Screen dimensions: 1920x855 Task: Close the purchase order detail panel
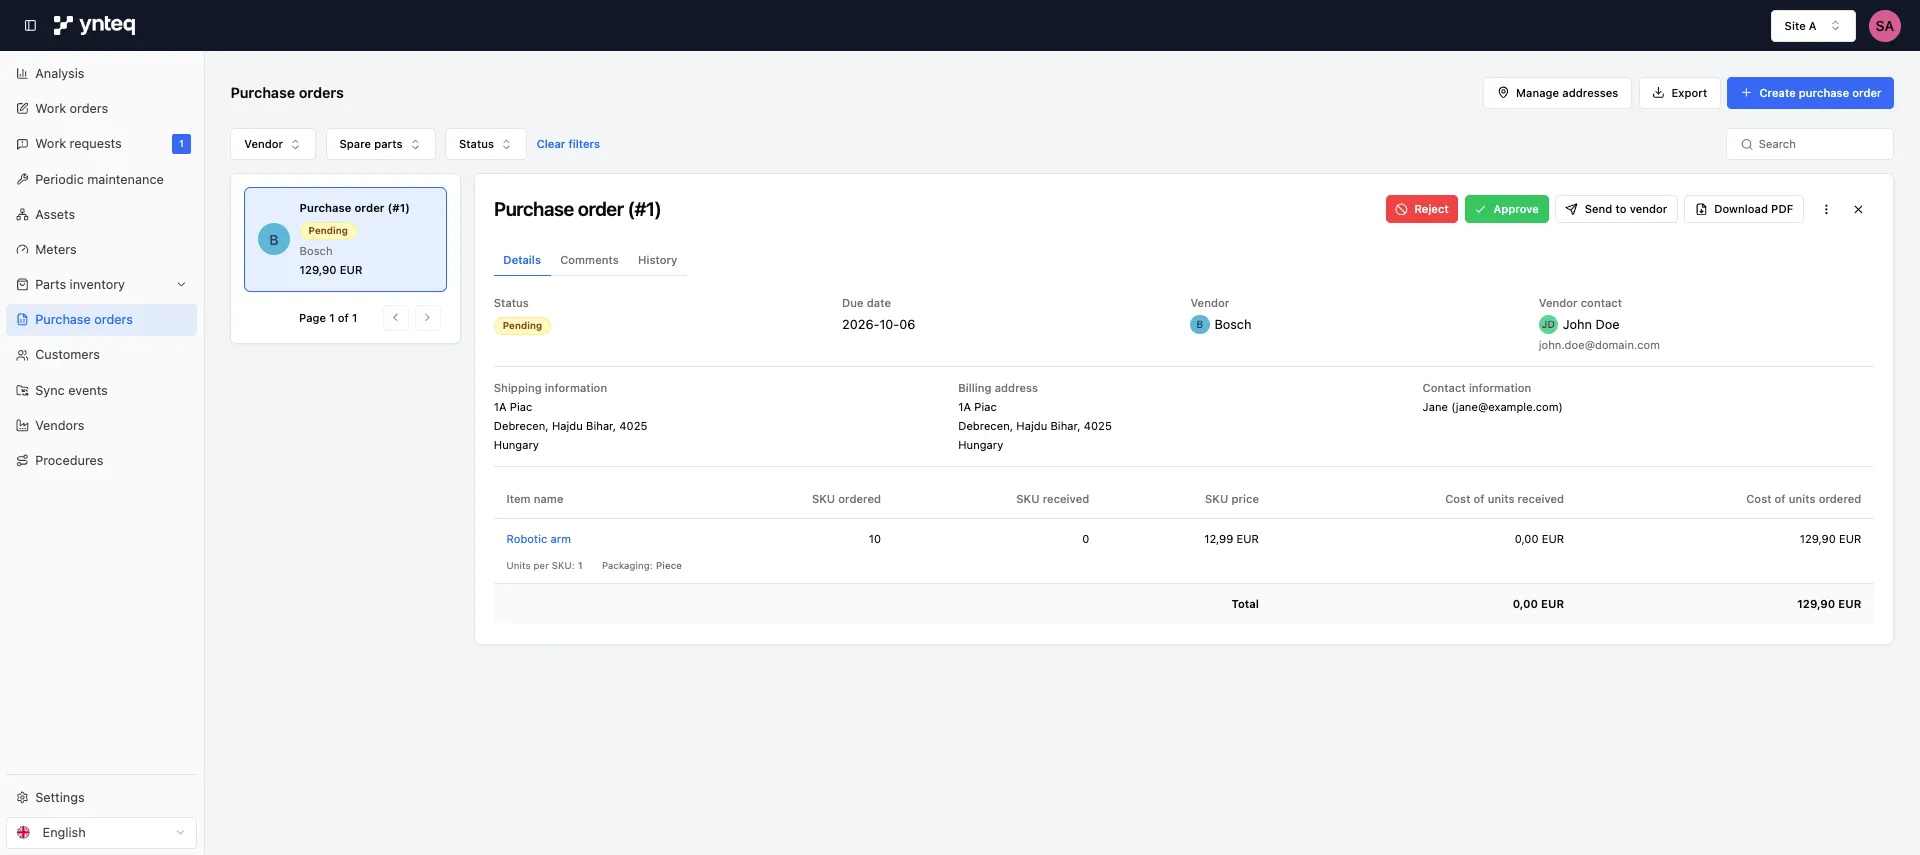coord(1858,209)
